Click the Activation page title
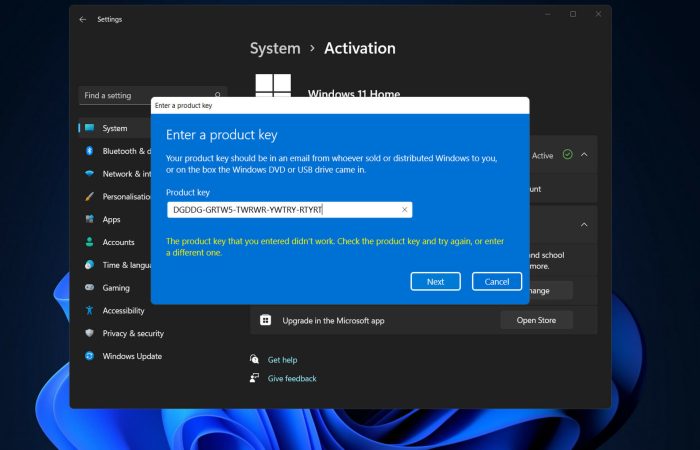The image size is (700, 450). 360,48
